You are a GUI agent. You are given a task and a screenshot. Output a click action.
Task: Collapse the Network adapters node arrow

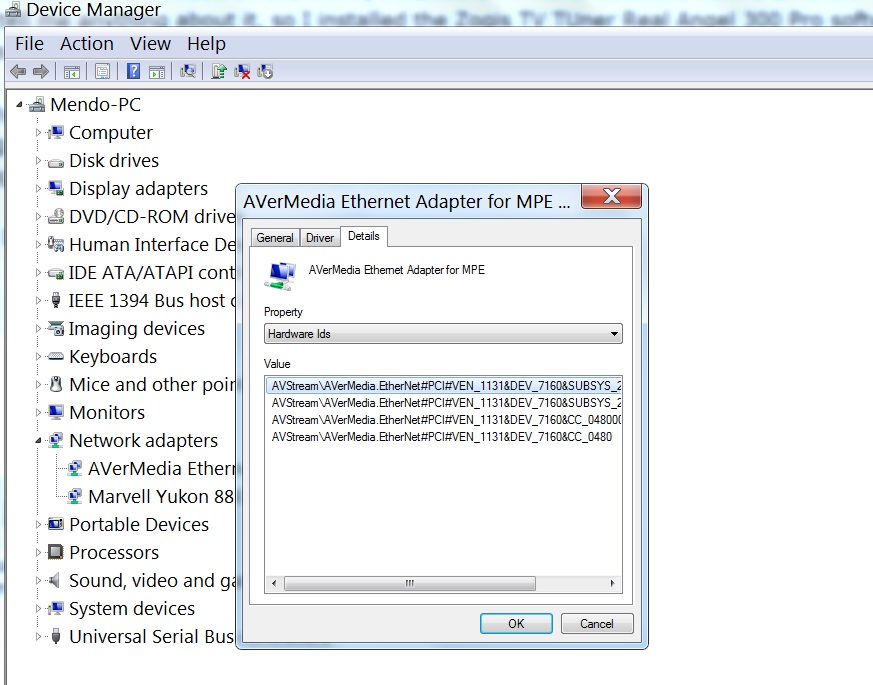38,441
